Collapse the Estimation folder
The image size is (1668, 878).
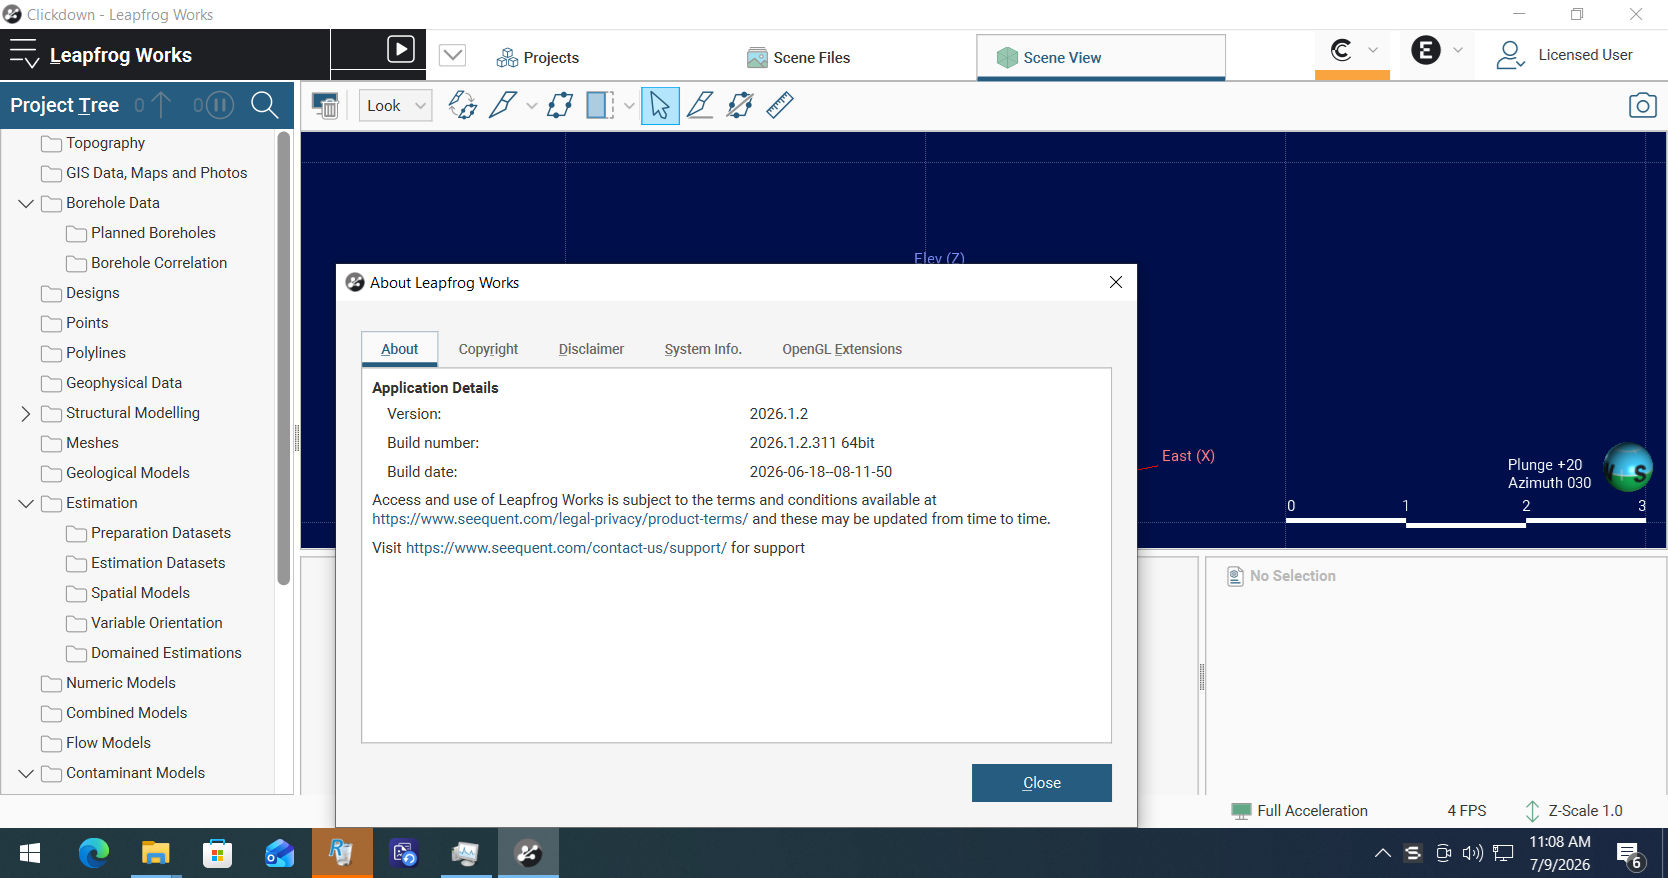coord(26,503)
